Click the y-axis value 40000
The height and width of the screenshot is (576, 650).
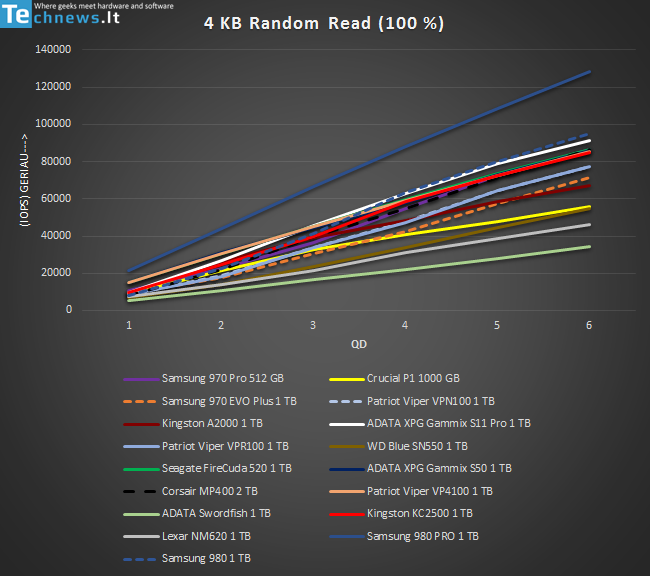click(x=56, y=236)
